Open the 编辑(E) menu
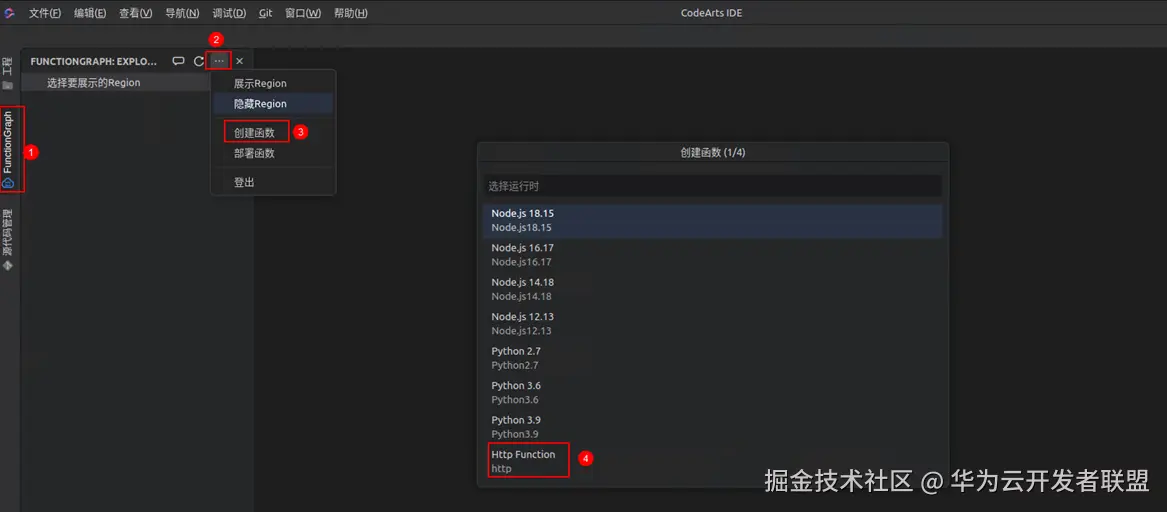The image size is (1167, 512). pos(90,13)
